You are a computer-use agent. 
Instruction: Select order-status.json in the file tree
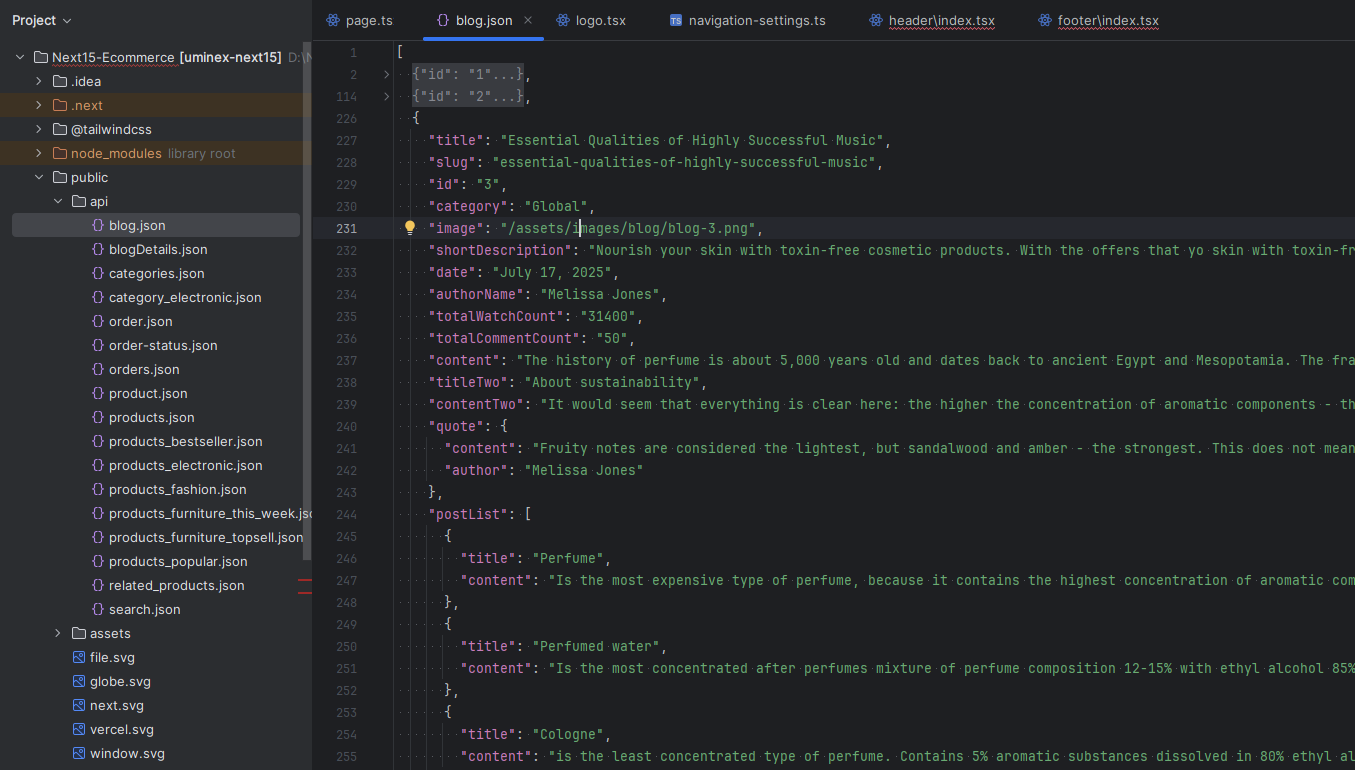(x=163, y=346)
